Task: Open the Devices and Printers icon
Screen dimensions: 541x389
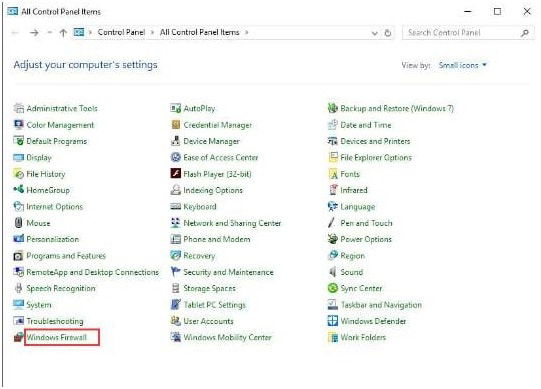Action: (333, 141)
